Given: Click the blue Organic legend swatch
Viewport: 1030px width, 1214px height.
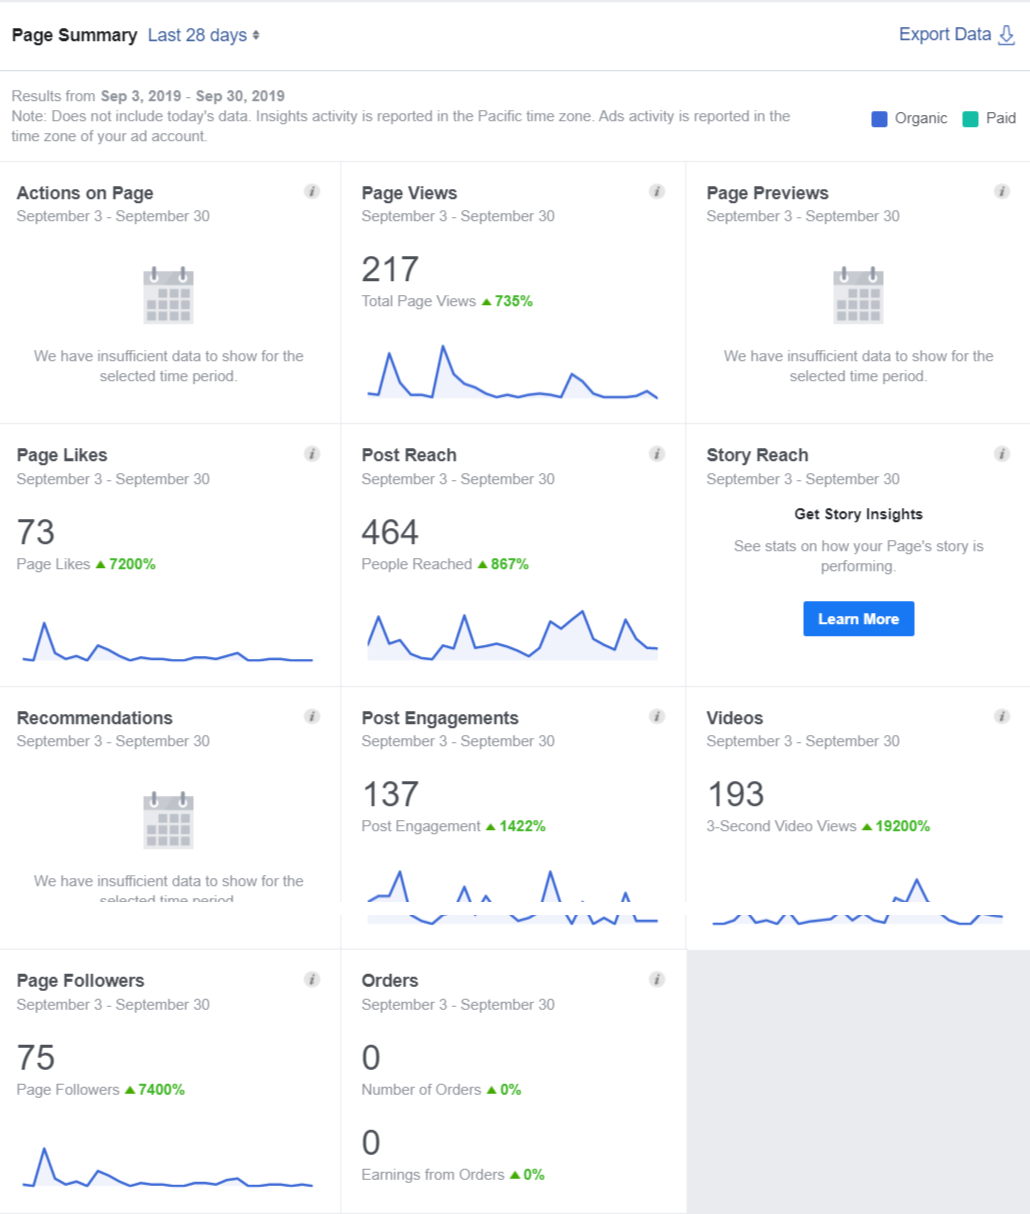Looking at the screenshot, I should [x=880, y=119].
